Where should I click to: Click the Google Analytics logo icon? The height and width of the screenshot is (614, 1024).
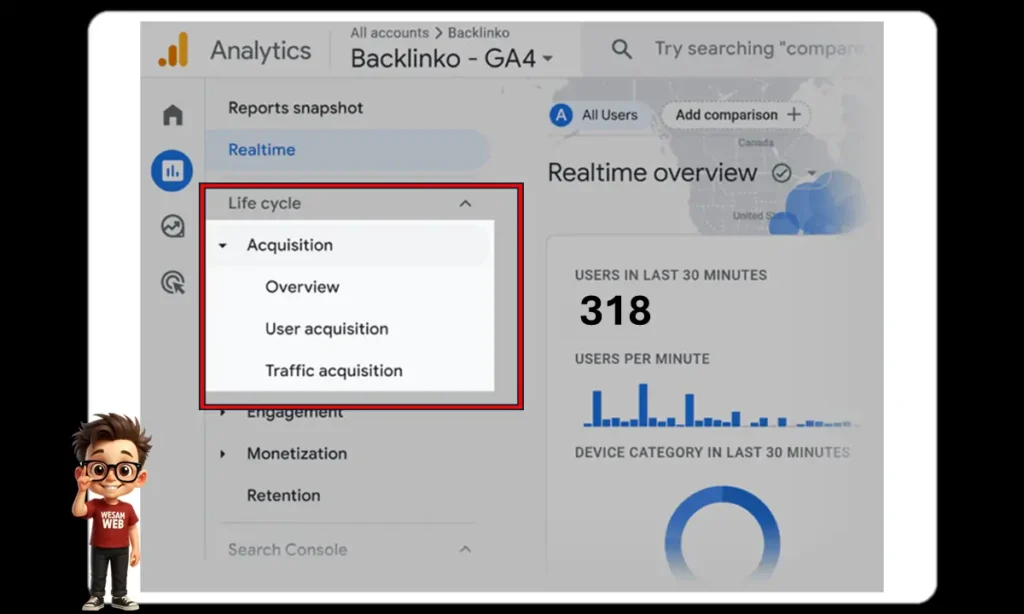pos(173,50)
